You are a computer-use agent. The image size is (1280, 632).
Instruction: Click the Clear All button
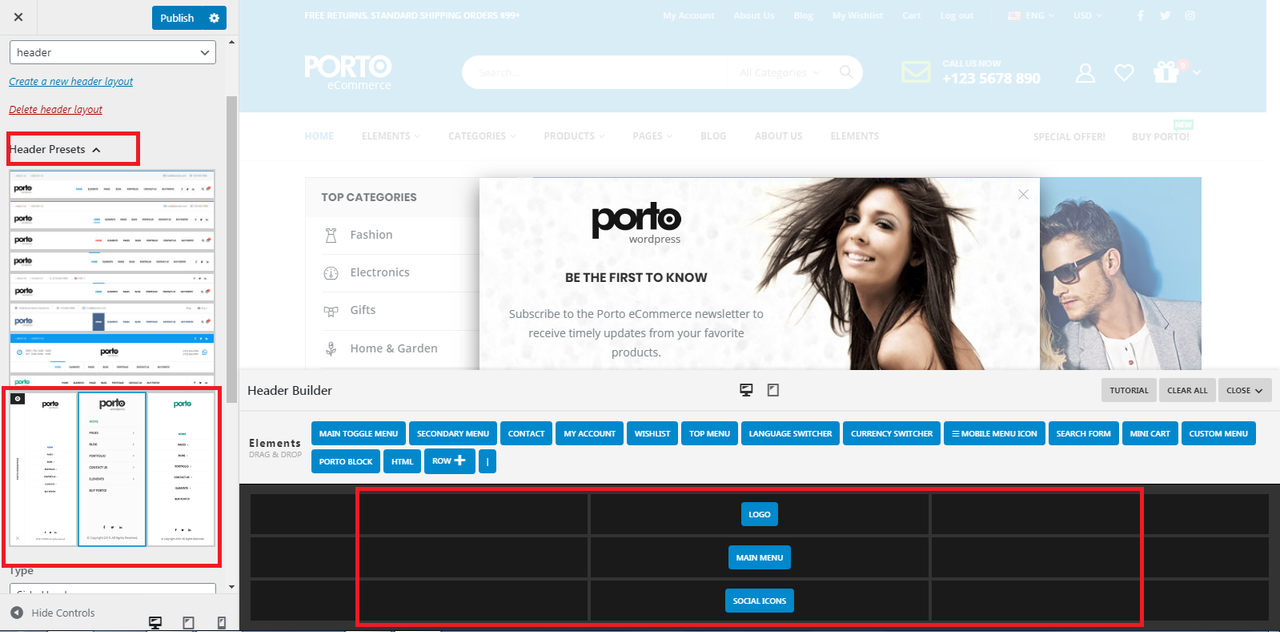(1187, 390)
